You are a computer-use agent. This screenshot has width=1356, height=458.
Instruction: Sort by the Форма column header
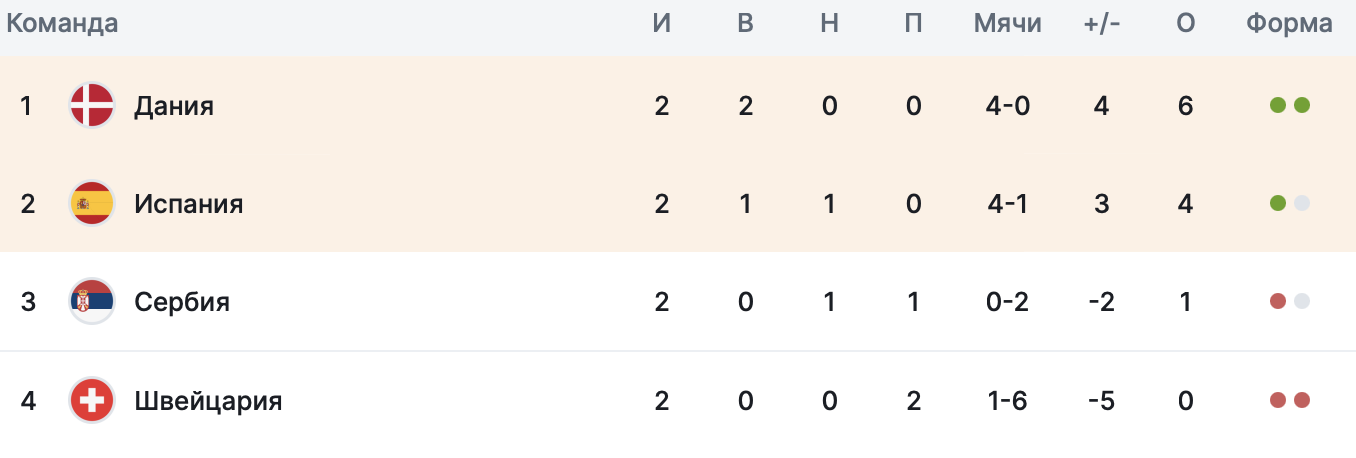pyautogui.click(x=1289, y=24)
